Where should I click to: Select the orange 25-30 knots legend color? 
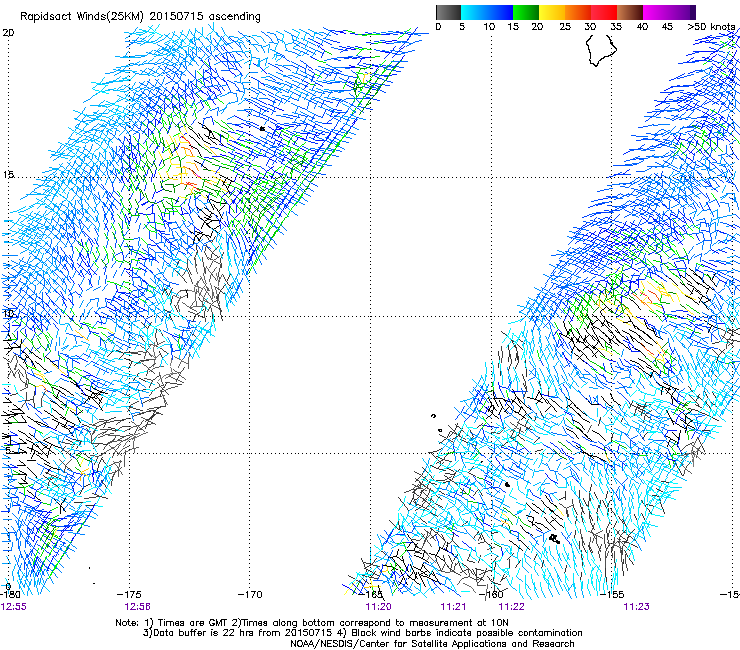pos(578,12)
